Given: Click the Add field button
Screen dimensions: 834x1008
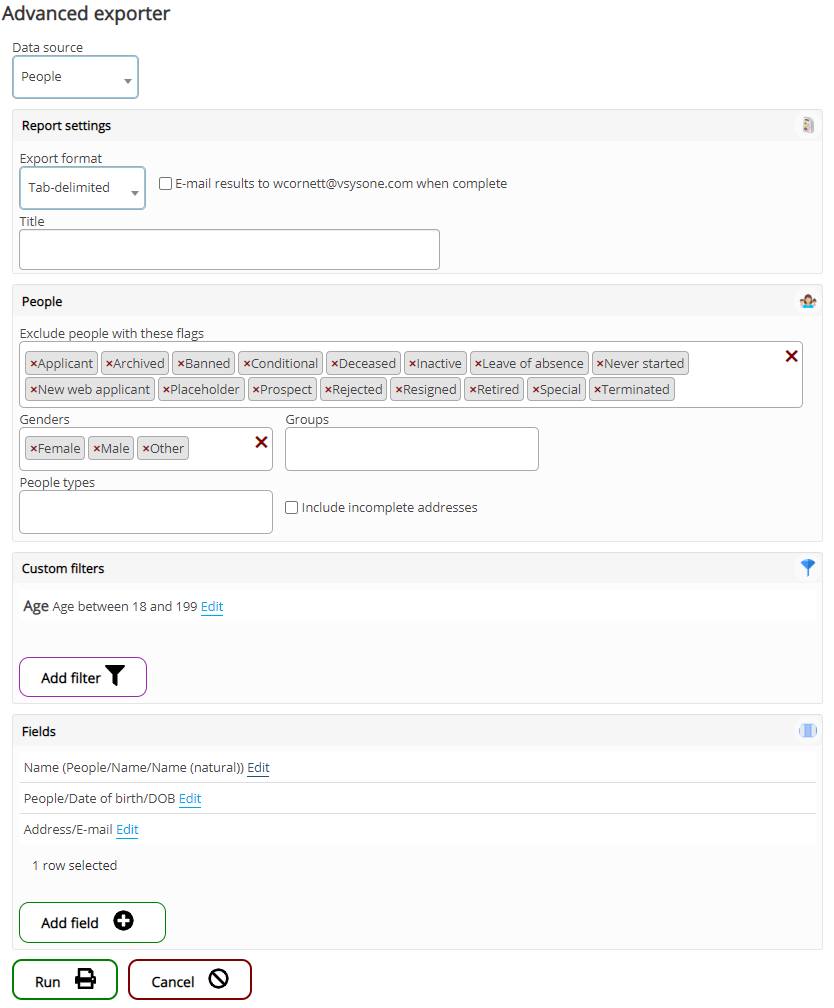Looking at the screenshot, I should pos(92,922).
